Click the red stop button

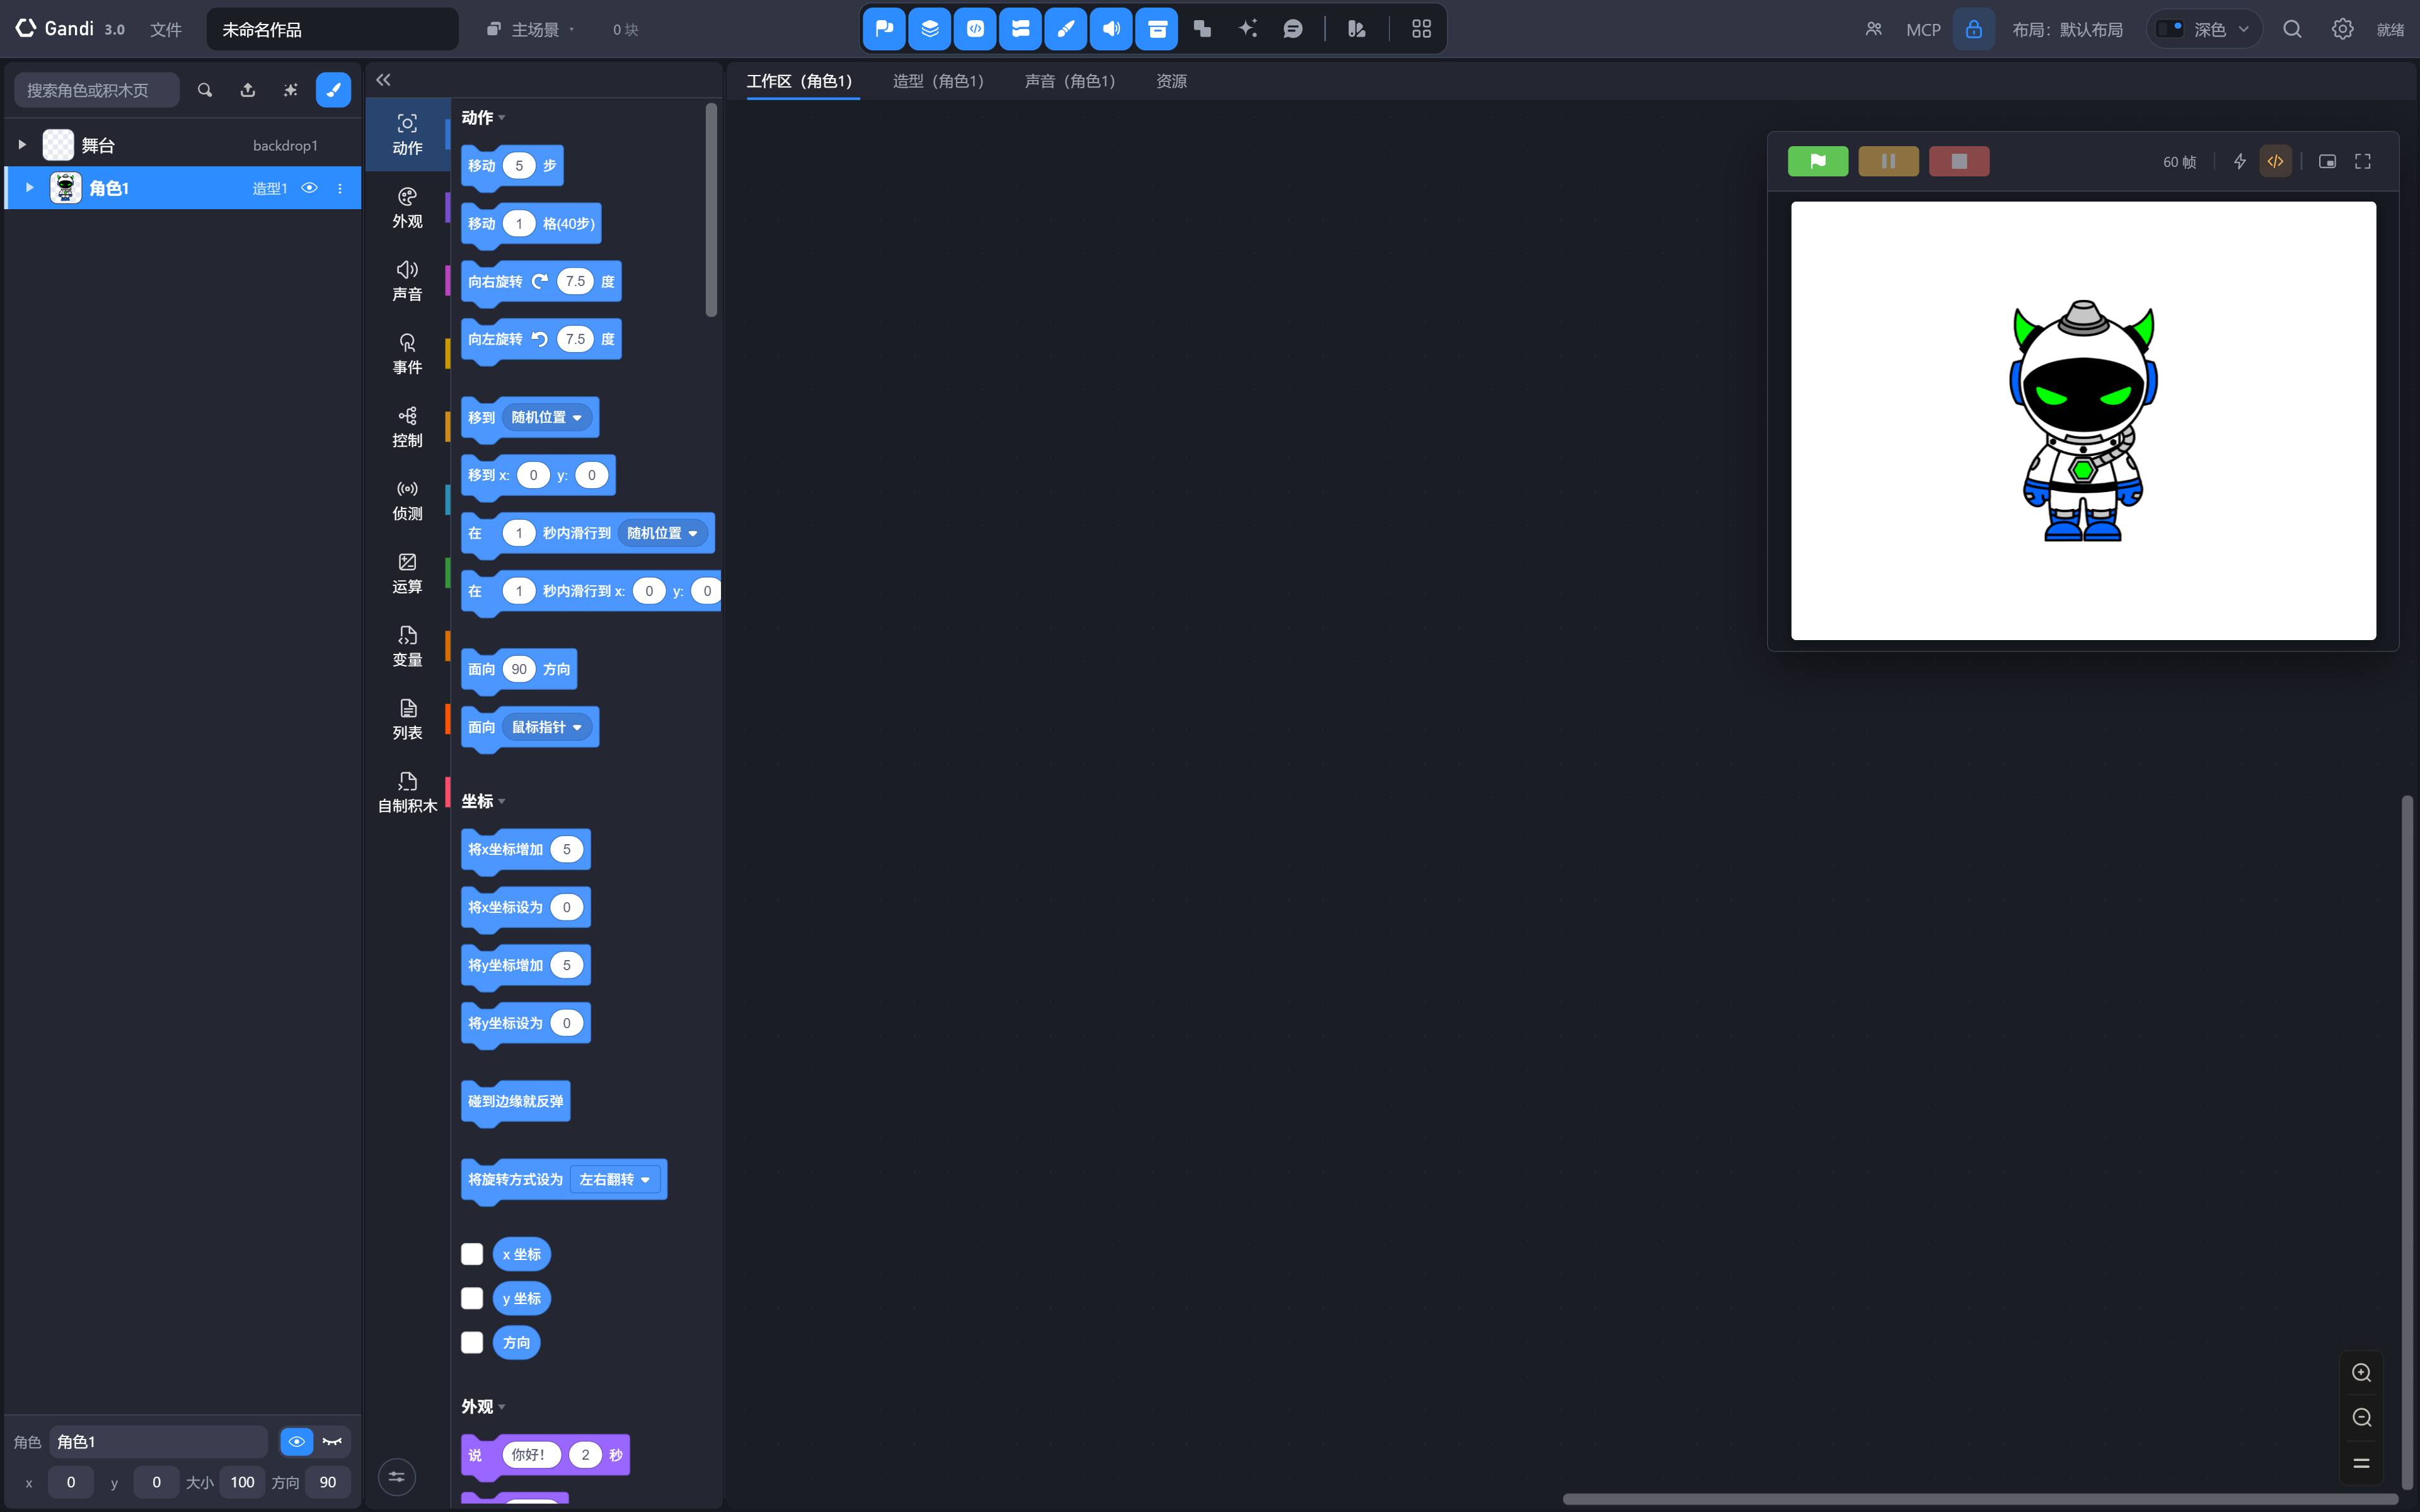click(1958, 161)
